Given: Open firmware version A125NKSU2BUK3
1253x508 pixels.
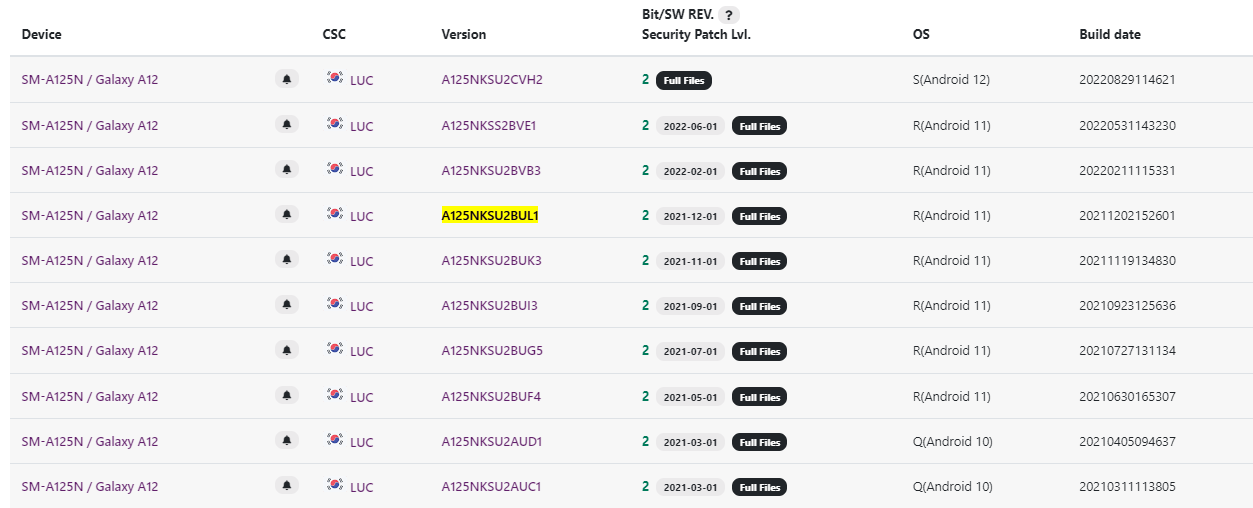Looking at the screenshot, I should [x=491, y=260].
